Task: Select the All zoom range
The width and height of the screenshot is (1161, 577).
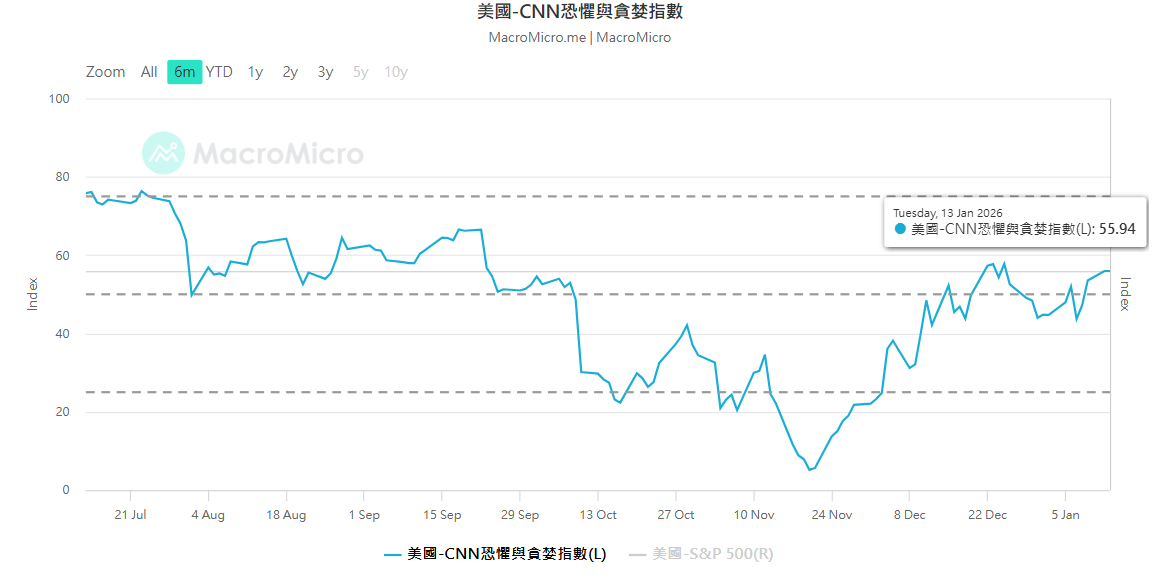Action: [149, 72]
